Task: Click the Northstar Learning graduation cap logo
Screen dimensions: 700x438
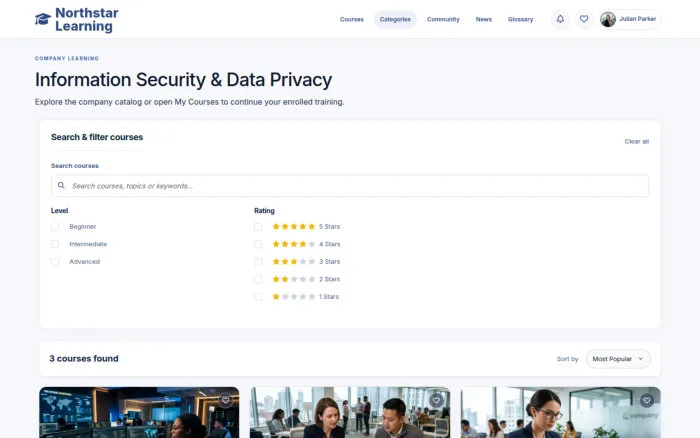Action: (43, 19)
